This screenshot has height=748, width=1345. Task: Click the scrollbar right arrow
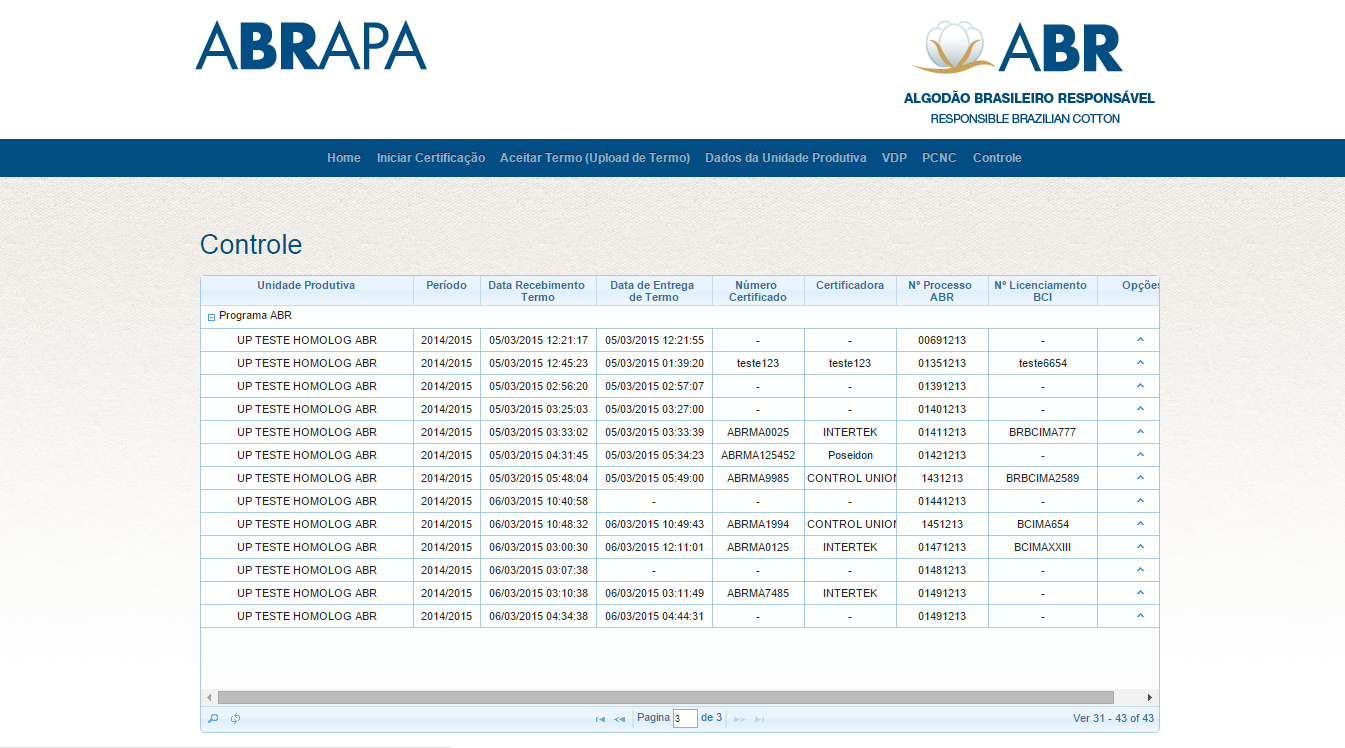point(1150,697)
